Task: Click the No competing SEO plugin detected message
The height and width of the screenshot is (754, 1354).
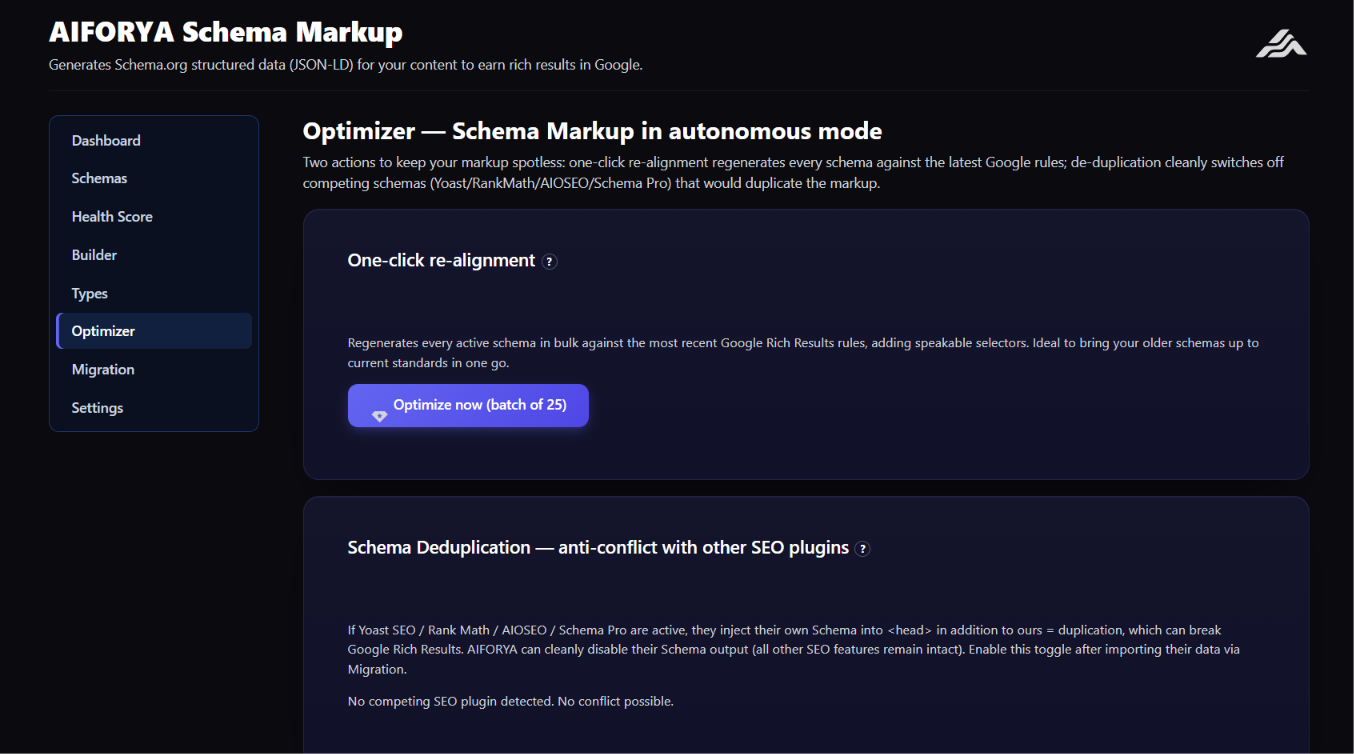Action: (x=510, y=701)
